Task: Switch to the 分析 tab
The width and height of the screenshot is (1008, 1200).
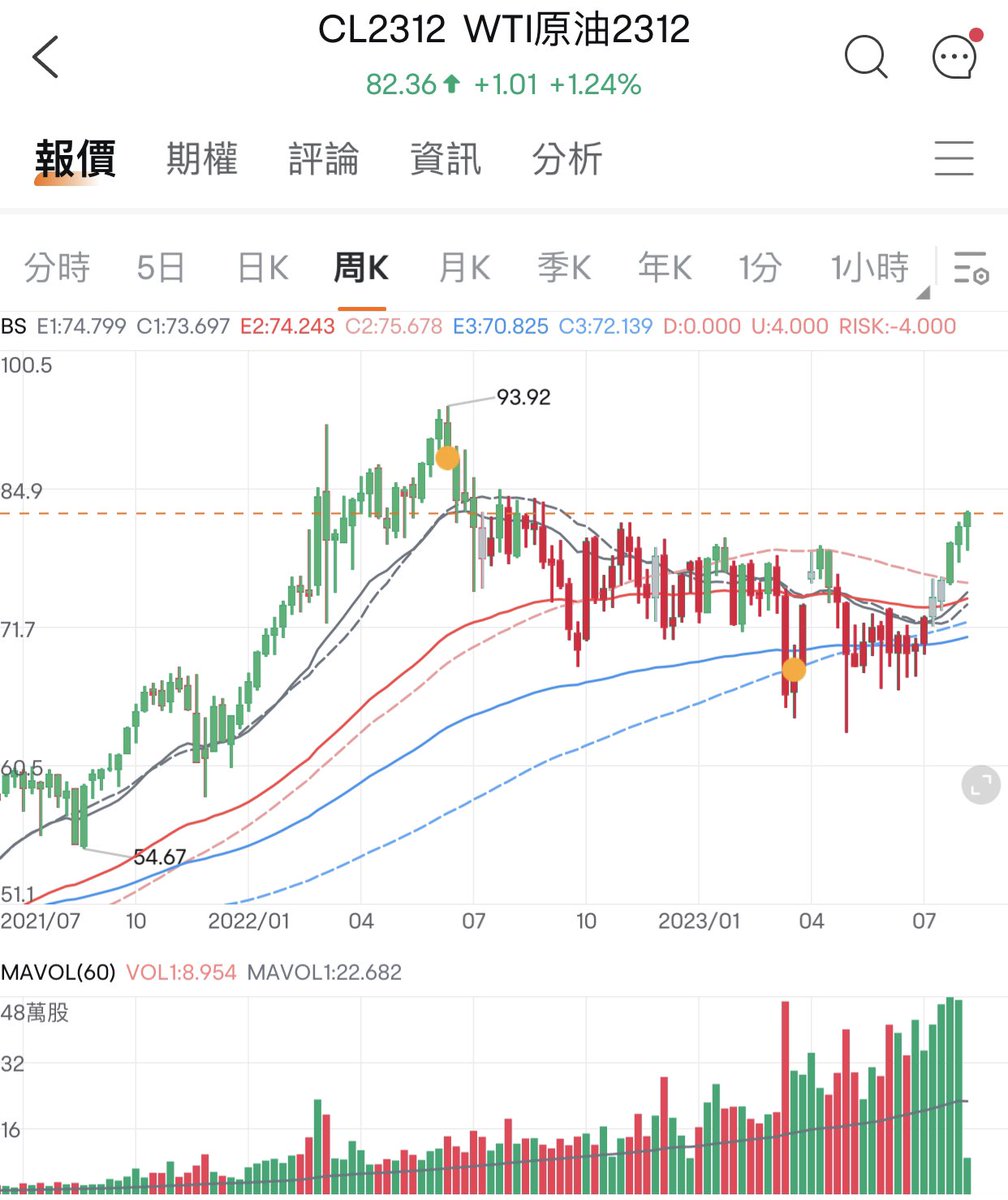Action: 567,159
